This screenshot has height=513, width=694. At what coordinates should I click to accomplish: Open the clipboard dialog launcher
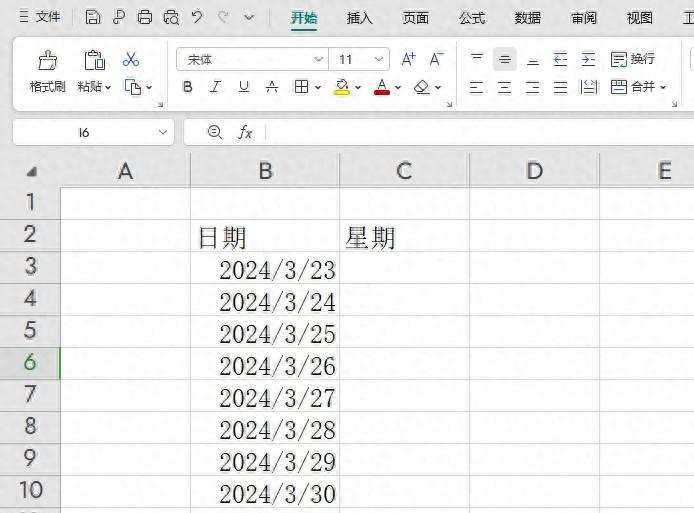161,104
